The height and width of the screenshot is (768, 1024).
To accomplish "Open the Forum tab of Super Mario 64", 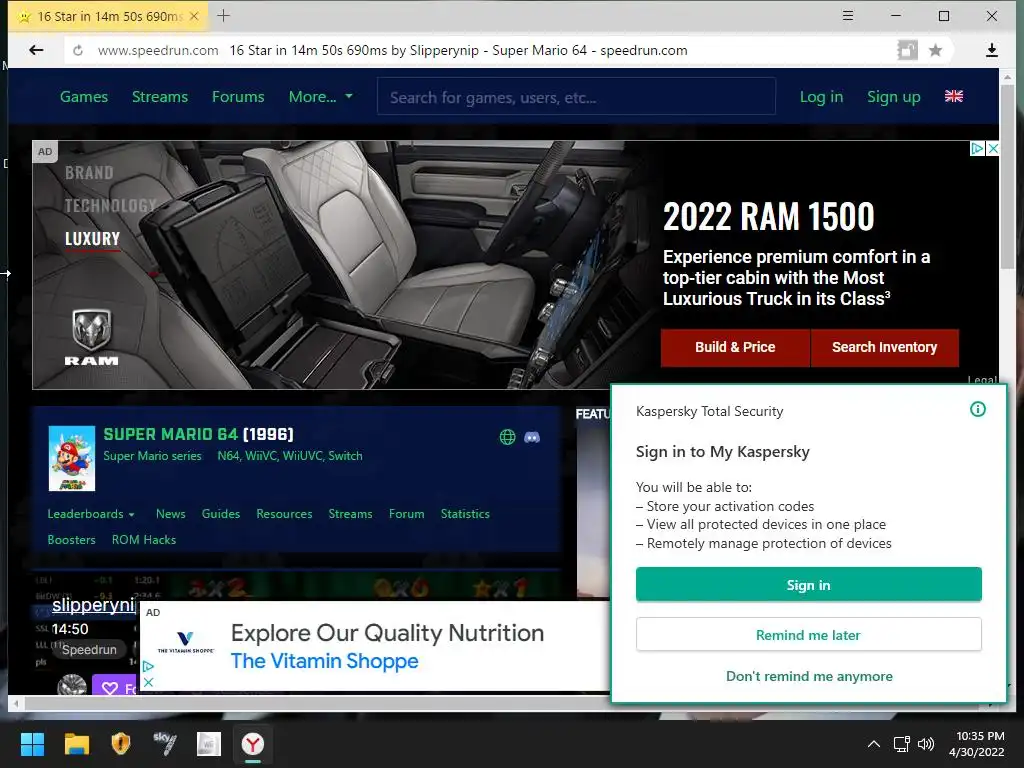I will click(406, 514).
